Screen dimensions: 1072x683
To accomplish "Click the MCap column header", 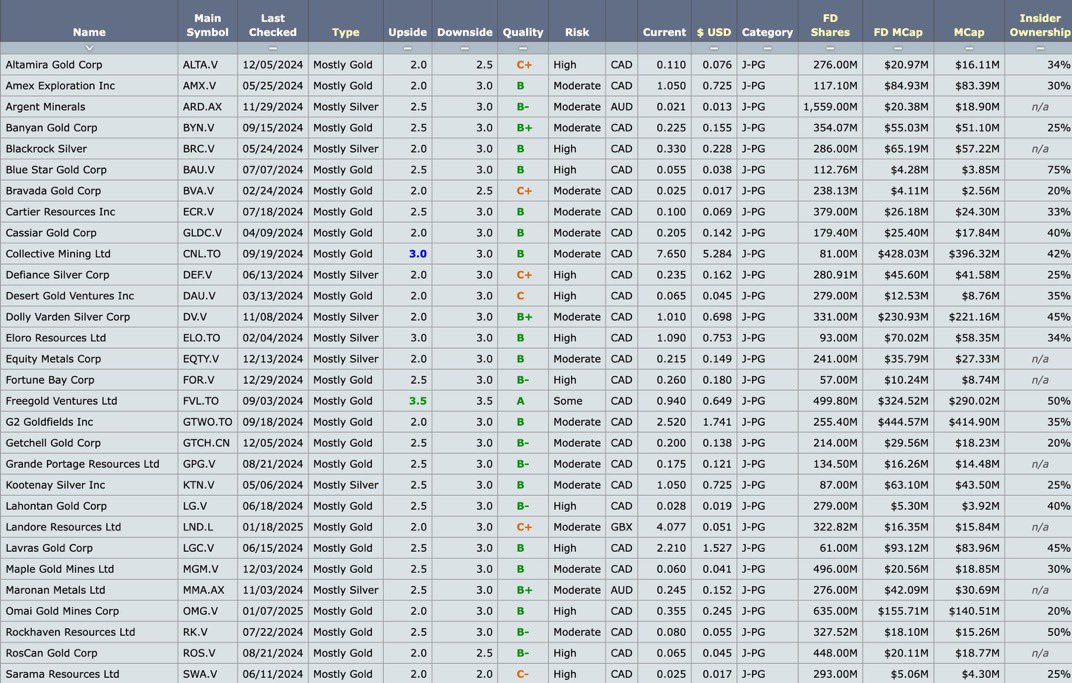I will click(x=969, y=32).
